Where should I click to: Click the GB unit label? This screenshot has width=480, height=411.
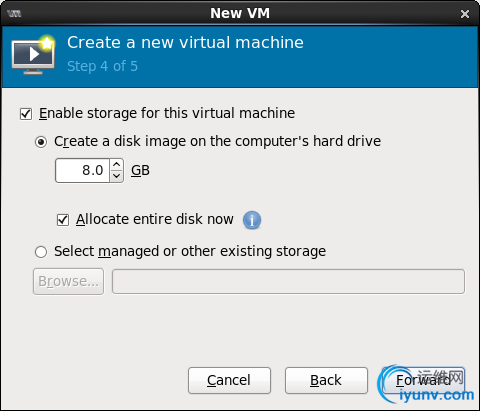[140, 170]
